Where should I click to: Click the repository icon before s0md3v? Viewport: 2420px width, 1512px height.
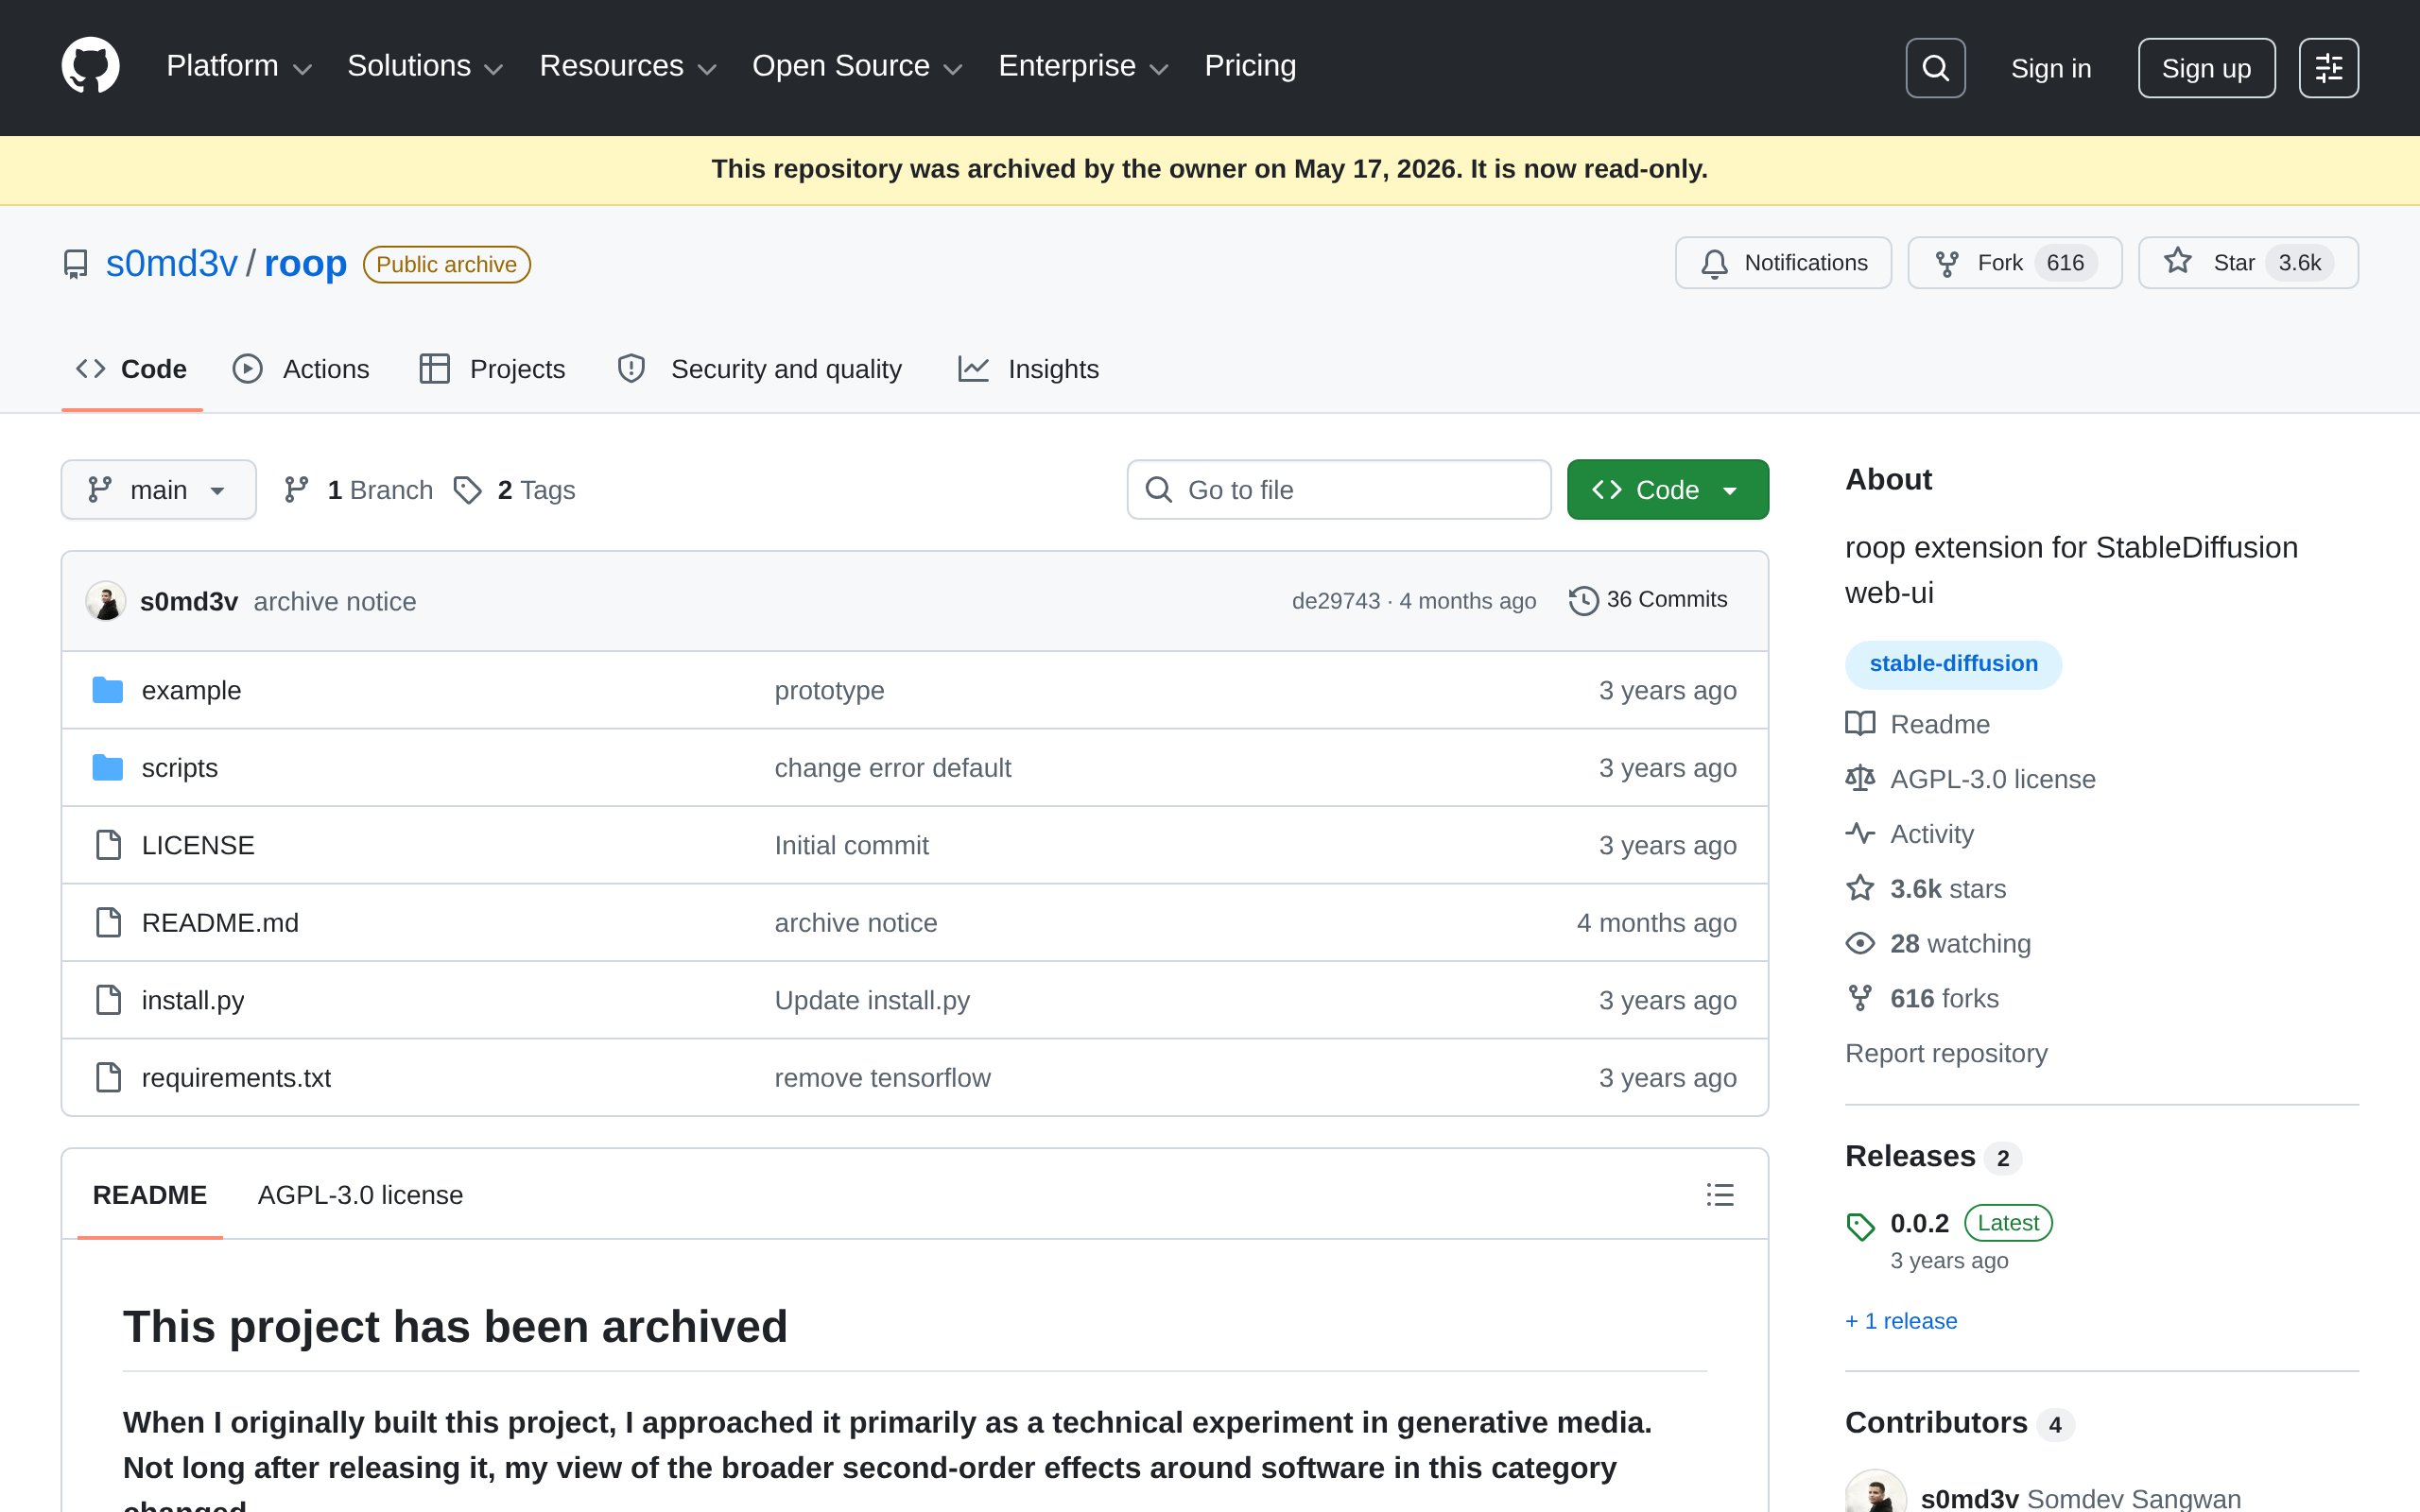[75, 264]
